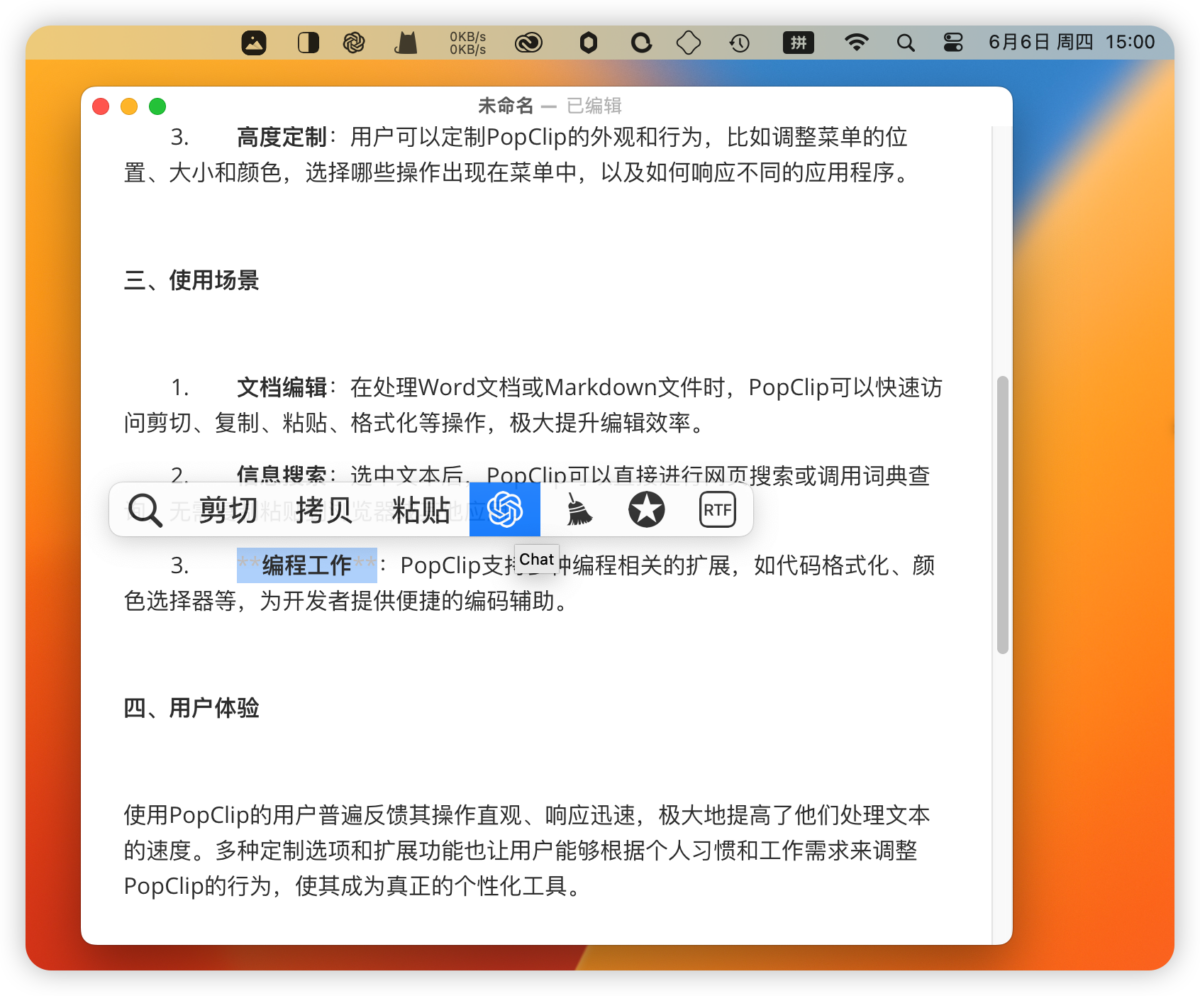Viewport: 1200px width, 996px height.
Task: Close the 未命名 document window
Action: click(x=100, y=106)
